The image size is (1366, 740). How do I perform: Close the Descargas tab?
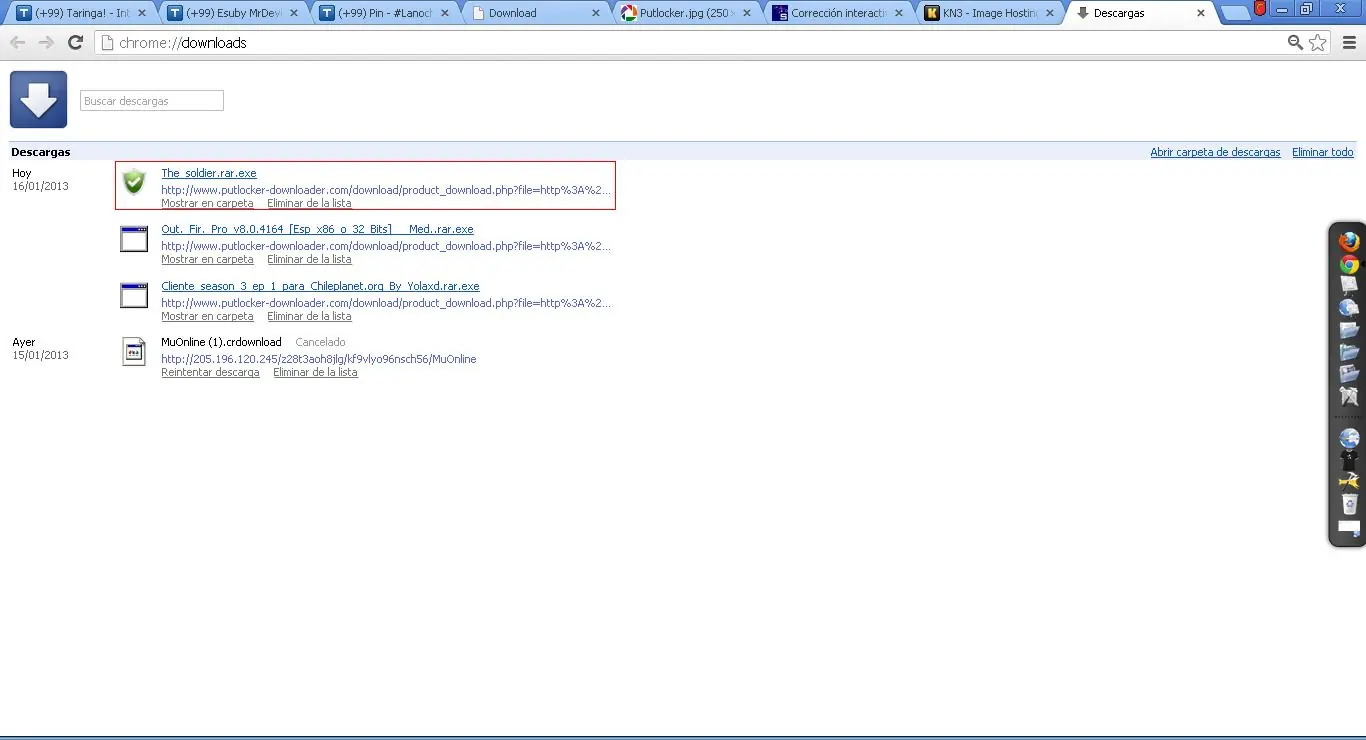click(x=1201, y=13)
